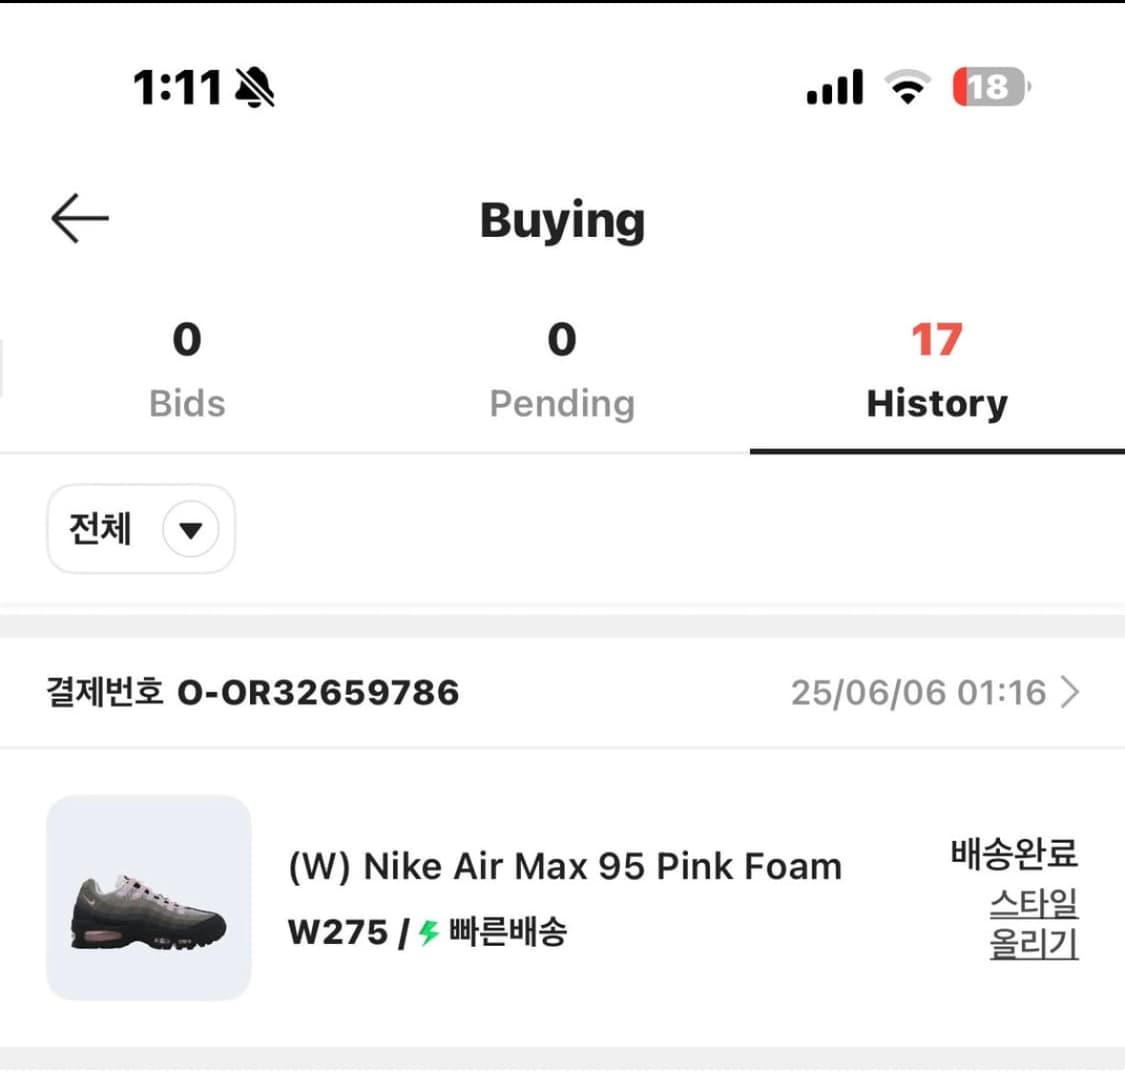Tap the Wi-Fi icon in the status bar

click(x=906, y=88)
